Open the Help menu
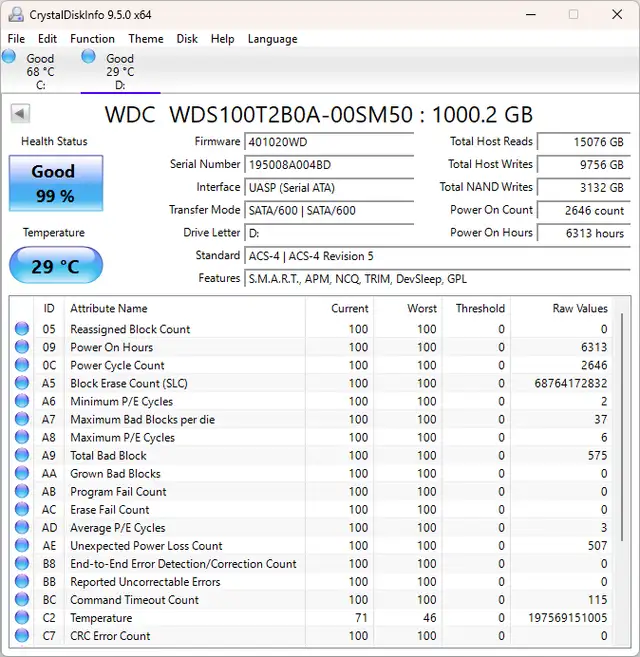This screenshot has width=640, height=657. tap(222, 39)
